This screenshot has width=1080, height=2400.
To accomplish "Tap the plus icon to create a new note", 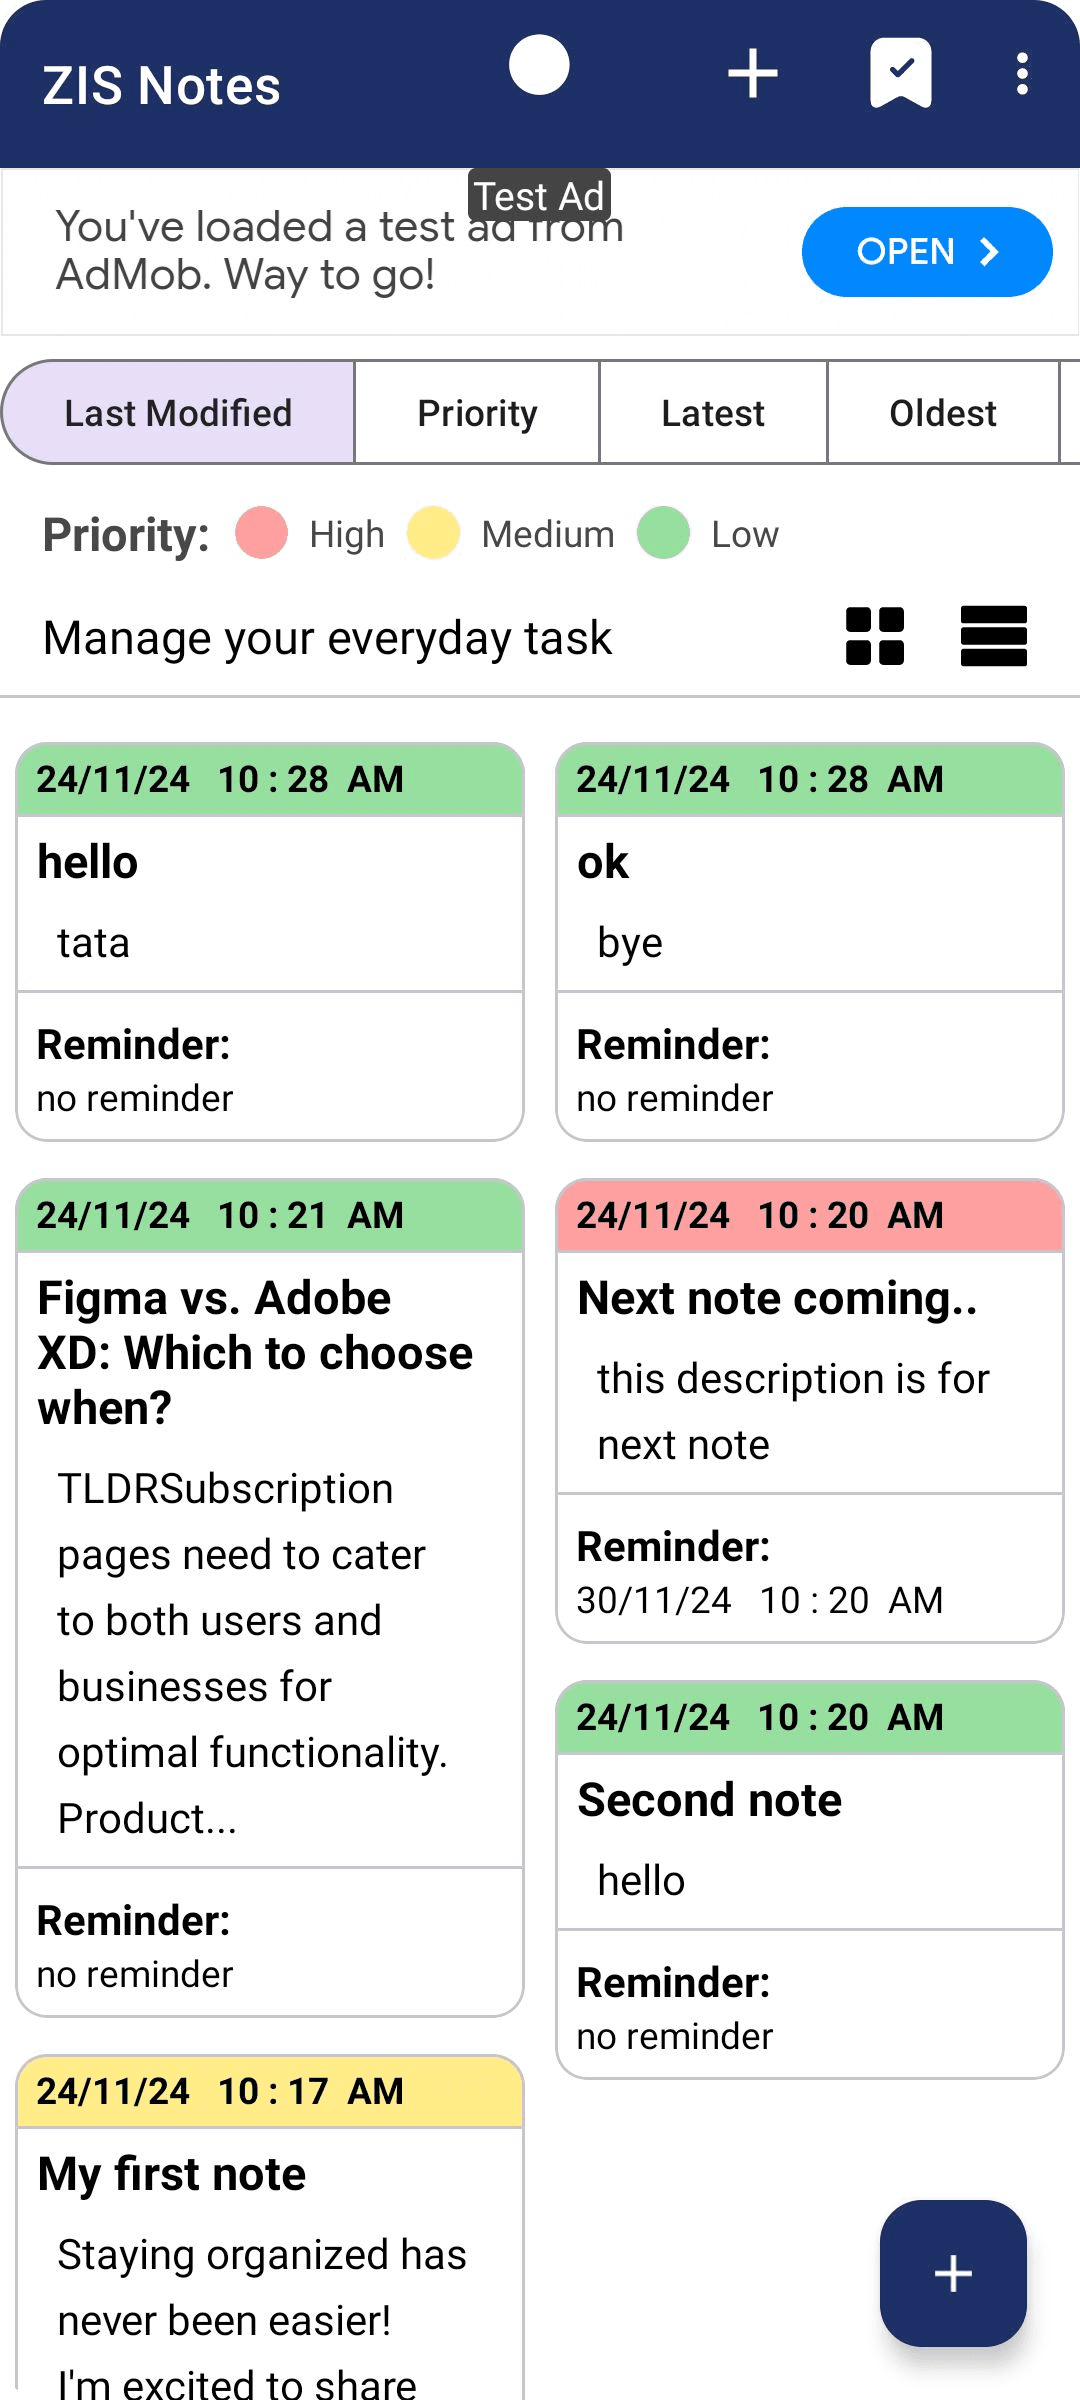I will [x=753, y=72].
